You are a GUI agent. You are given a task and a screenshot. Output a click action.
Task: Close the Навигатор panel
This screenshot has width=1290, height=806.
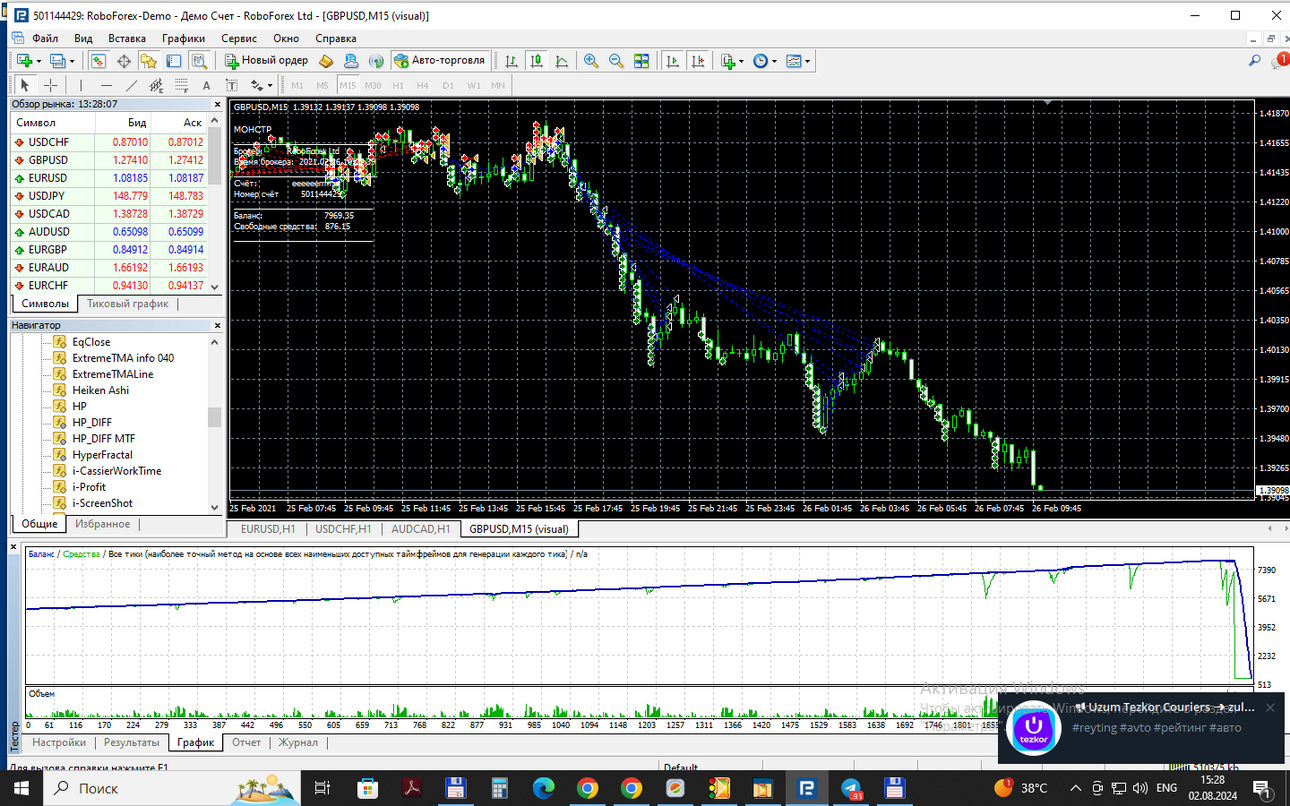218,325
